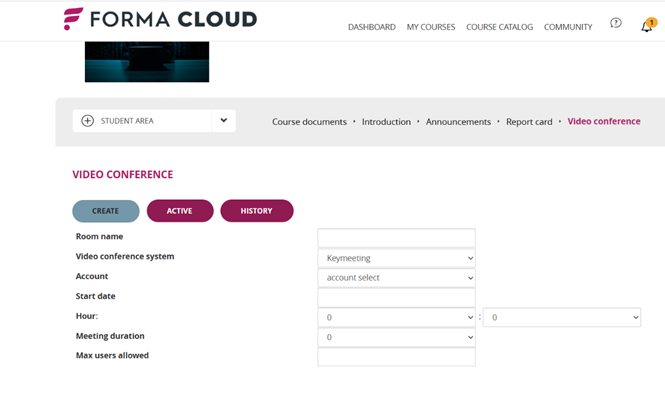Image resolution: width=665 pixels, height=399 pixels.
Task: Open the minutes dropdown next to Hour
Action: click(x=562, y=317)
